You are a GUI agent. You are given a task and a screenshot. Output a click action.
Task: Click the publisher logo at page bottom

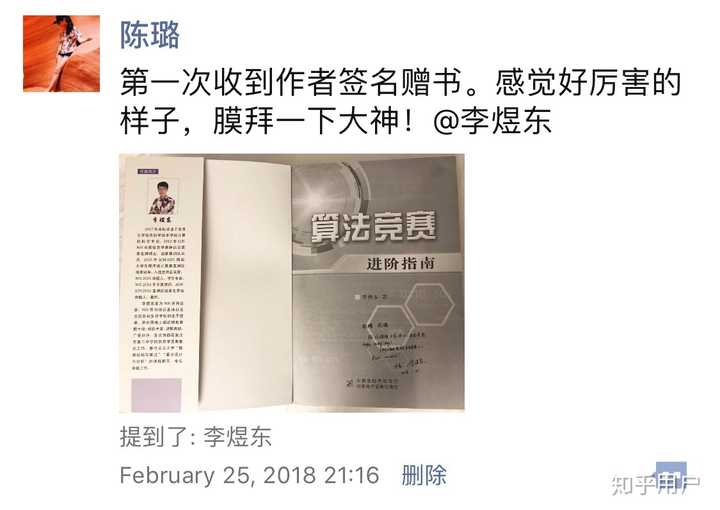coord(372,383)
